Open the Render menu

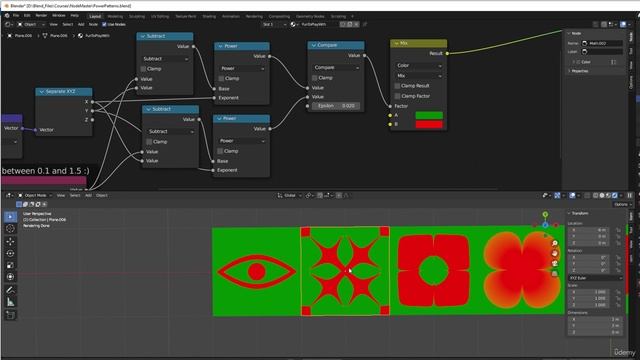point(41,16)
